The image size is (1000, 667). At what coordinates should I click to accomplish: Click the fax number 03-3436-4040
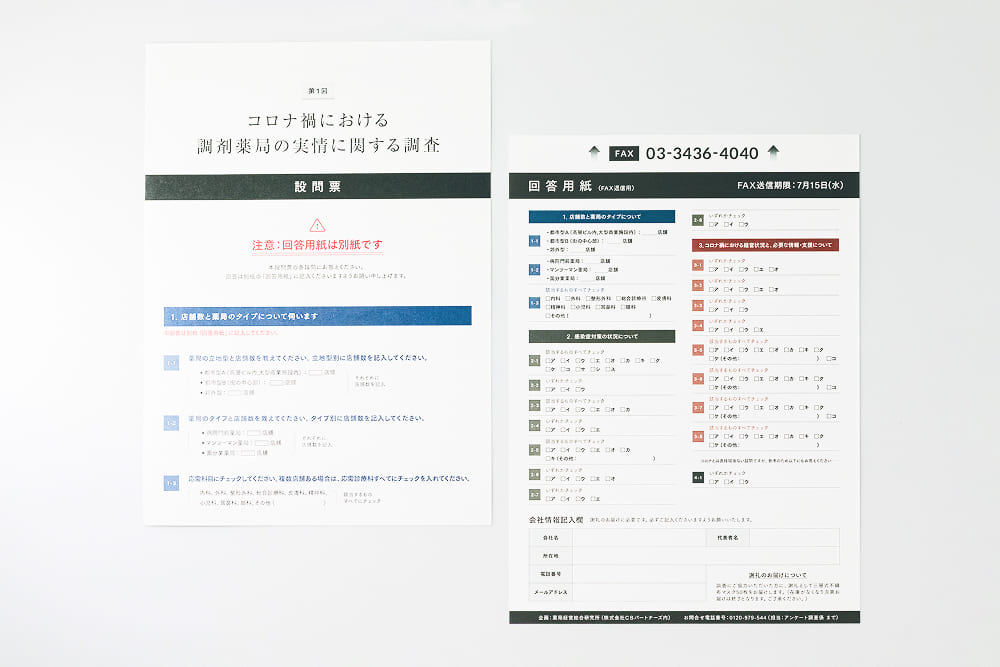click(x=702, y=154)
